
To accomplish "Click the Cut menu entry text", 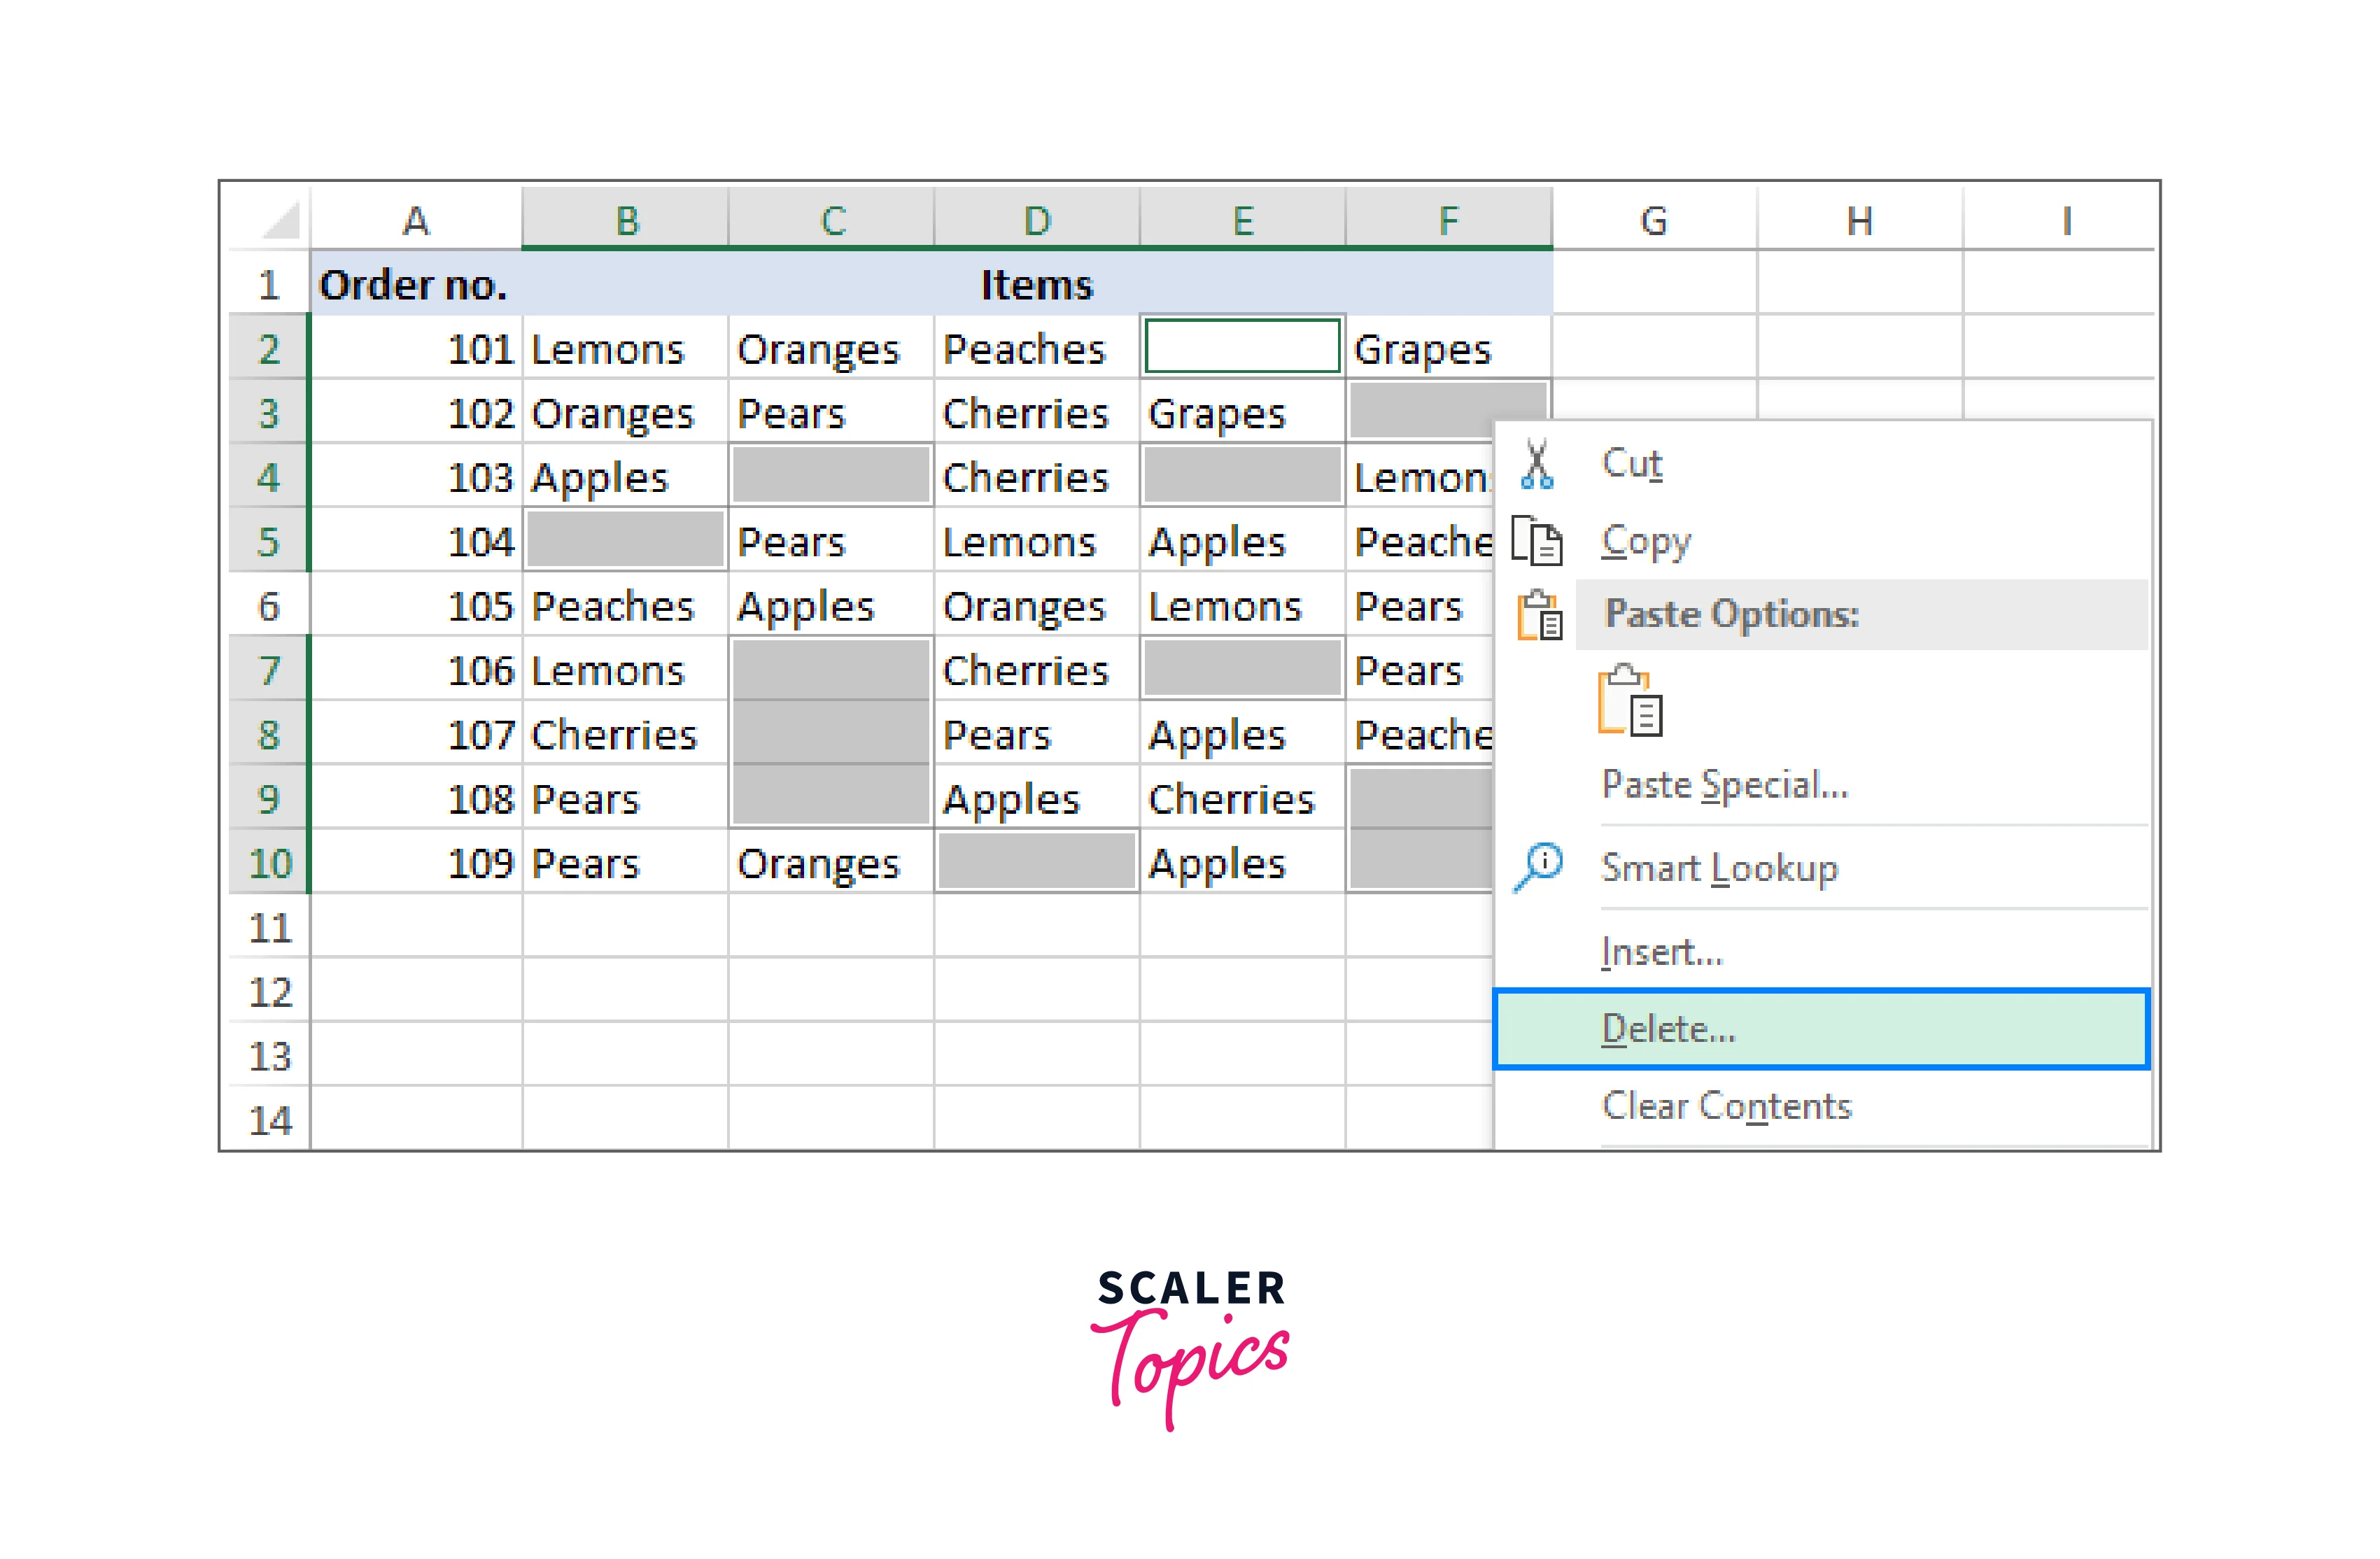I will click(1632, 464).
